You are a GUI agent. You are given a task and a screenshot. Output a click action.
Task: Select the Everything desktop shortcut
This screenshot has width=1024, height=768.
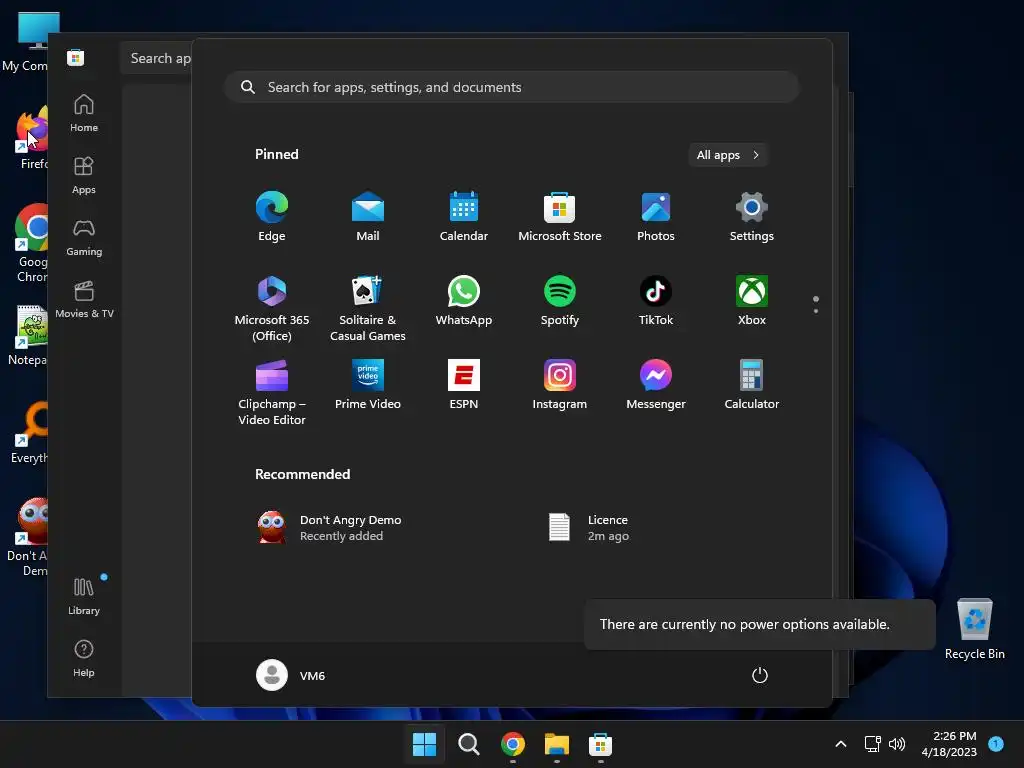(29, 433)
